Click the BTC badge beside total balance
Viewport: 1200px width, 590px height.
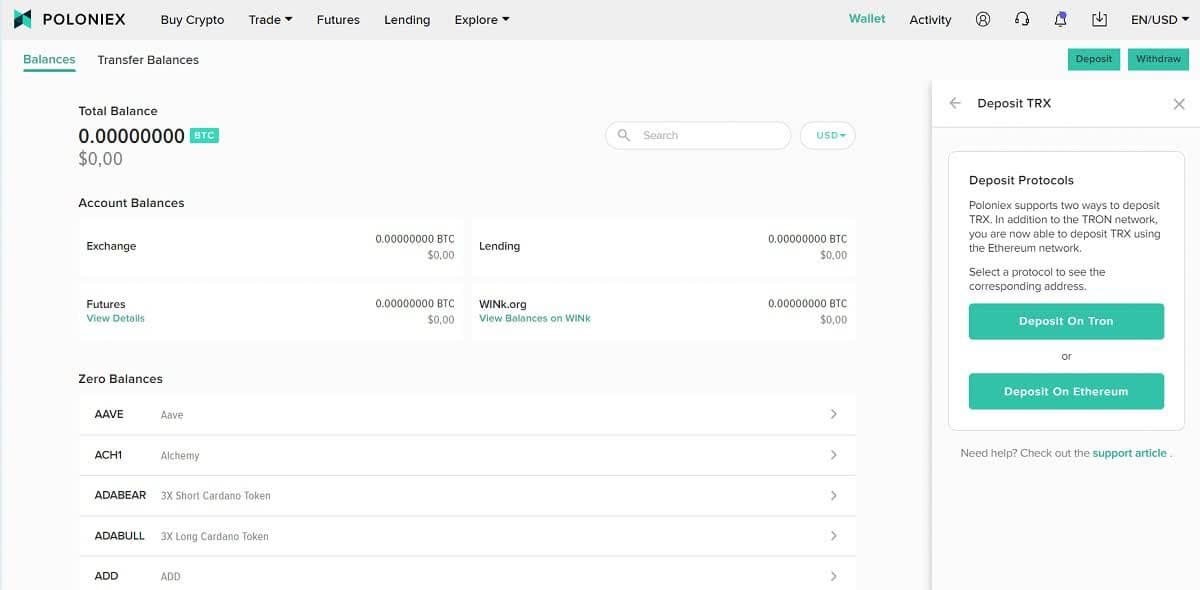(x=204, y=136)
